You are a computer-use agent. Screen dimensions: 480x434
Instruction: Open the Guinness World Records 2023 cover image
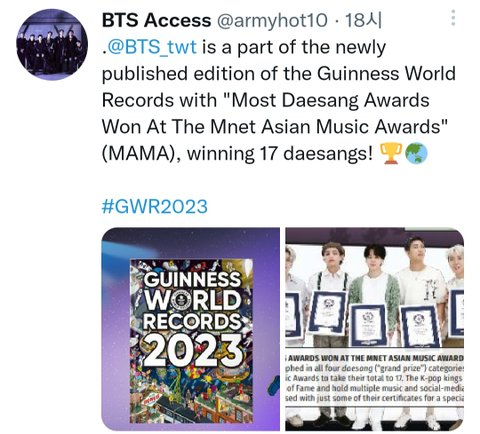pos(190,329)
